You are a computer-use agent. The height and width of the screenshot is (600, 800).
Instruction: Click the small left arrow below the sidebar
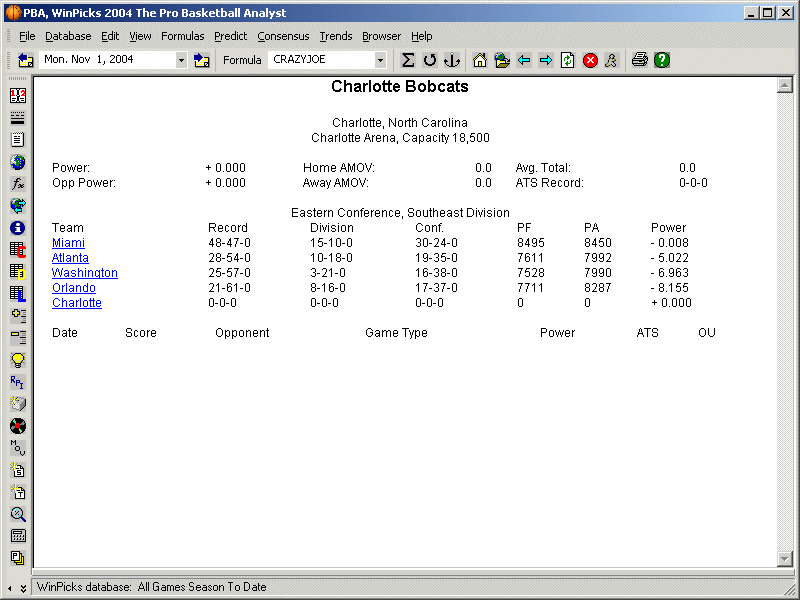10,588
